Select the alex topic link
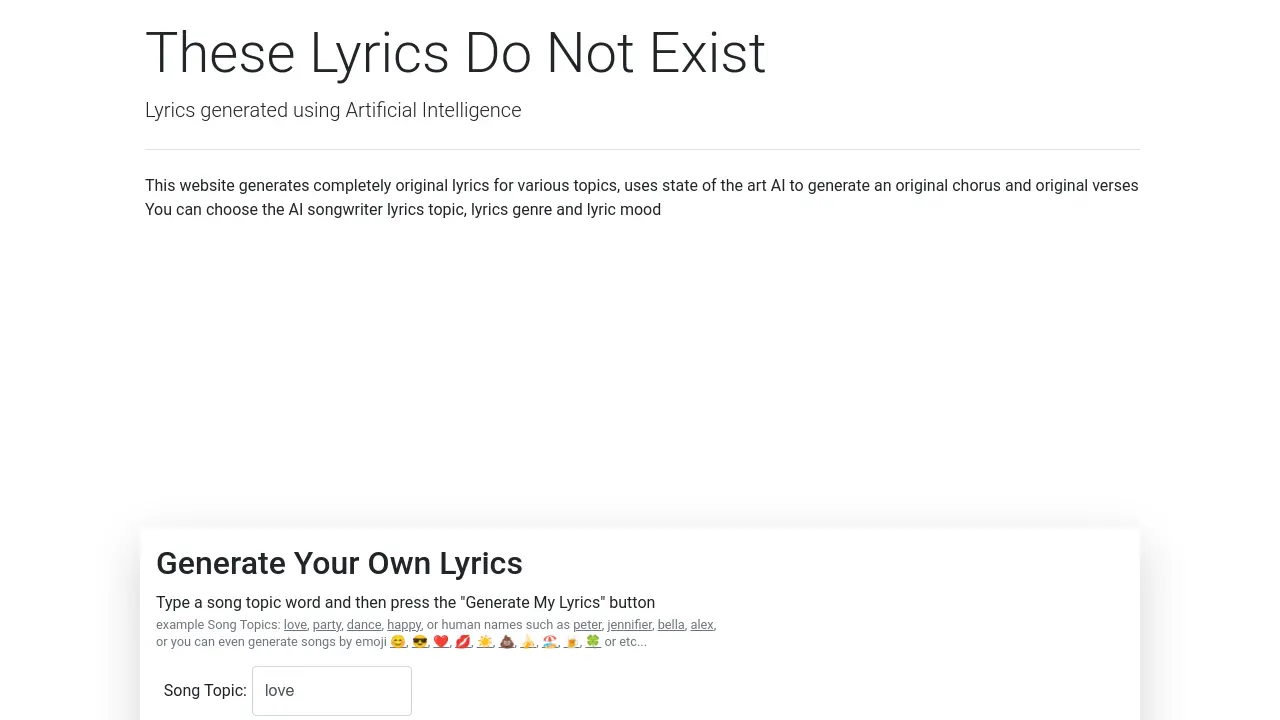Viewport: 1280px width, 720px height. point(701,624)
